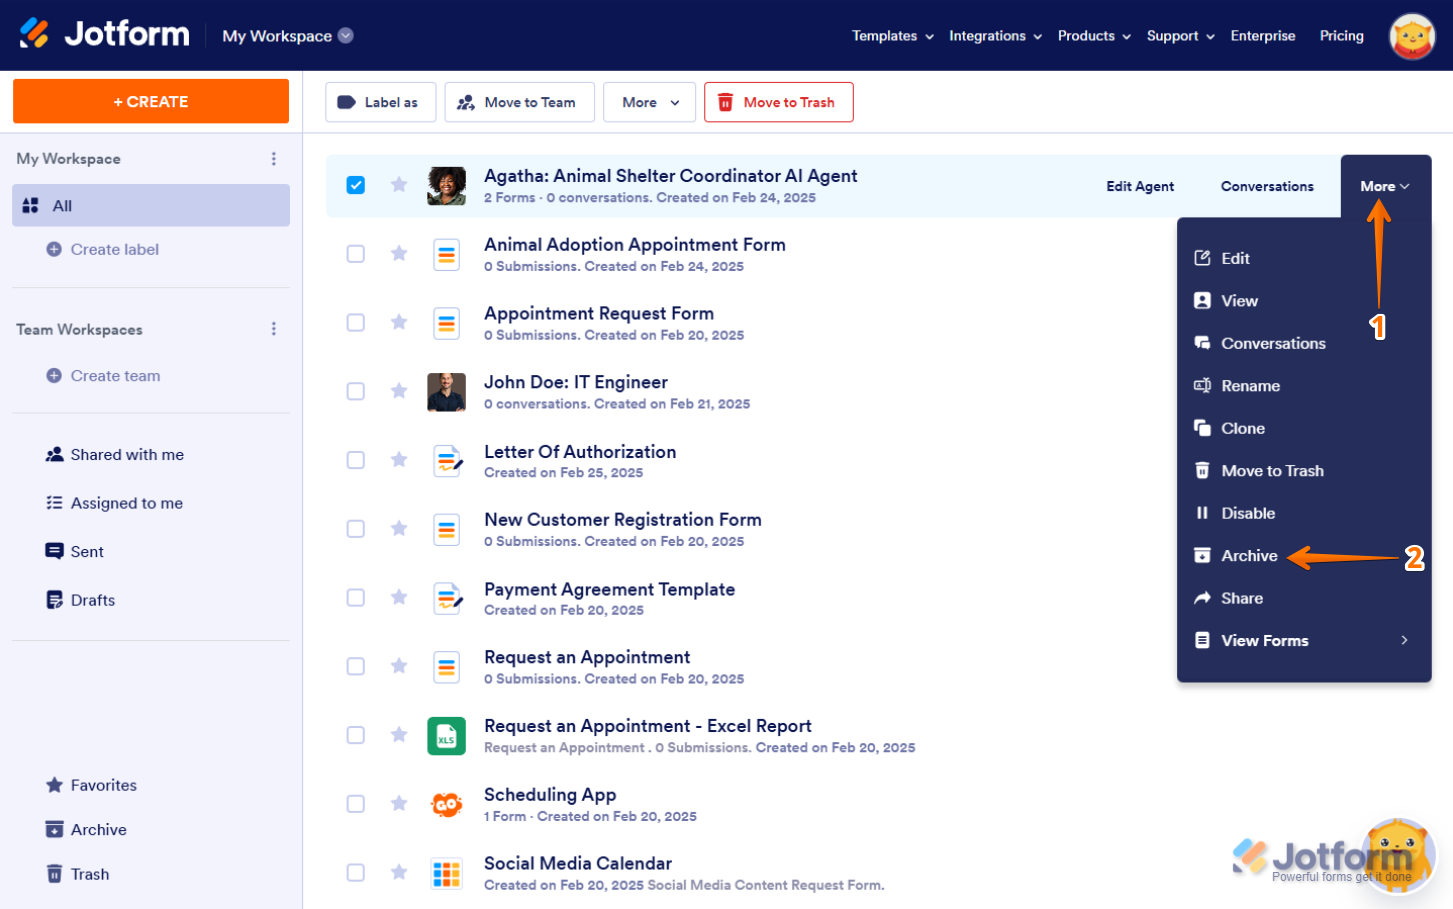The height and width of the screenshot is (909, 1453).
Task: Select Clone in the More menu
Action: (1242, 428)
